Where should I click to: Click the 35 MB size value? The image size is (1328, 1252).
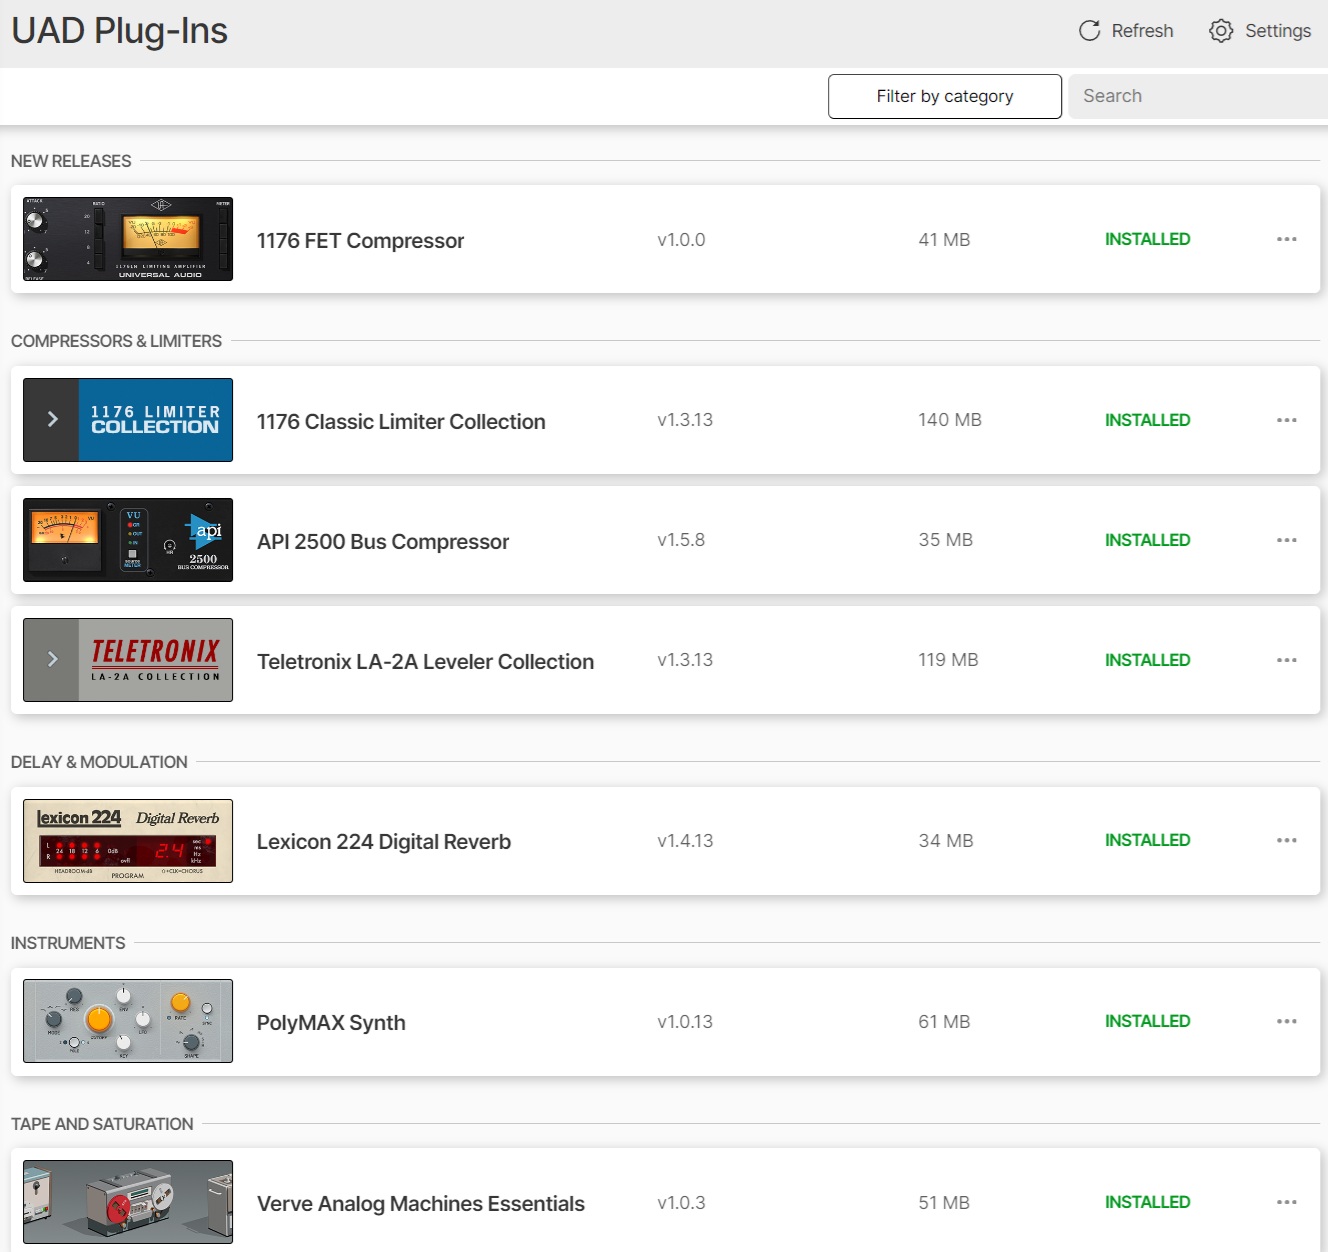click(x=946, y=540)
